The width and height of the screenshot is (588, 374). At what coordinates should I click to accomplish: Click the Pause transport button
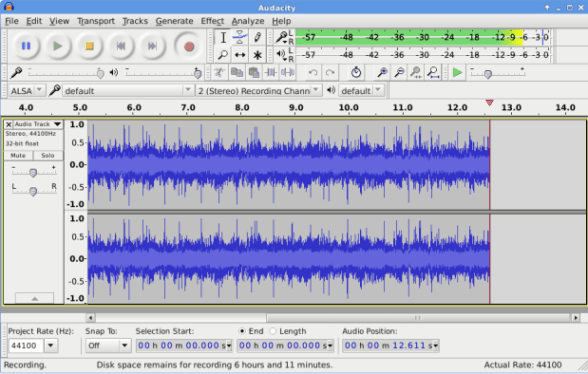click(26, 46)
